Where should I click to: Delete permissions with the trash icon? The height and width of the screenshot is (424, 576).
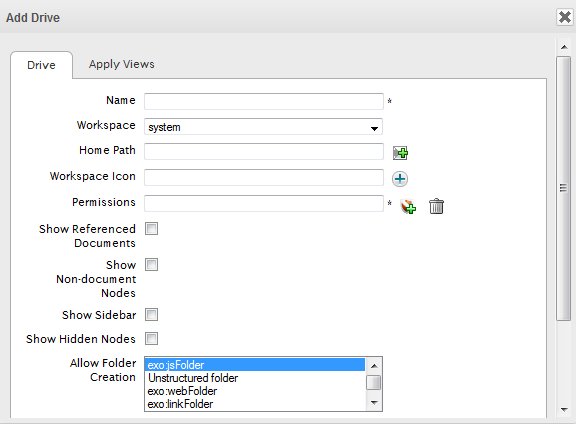(x=436, y=206)
